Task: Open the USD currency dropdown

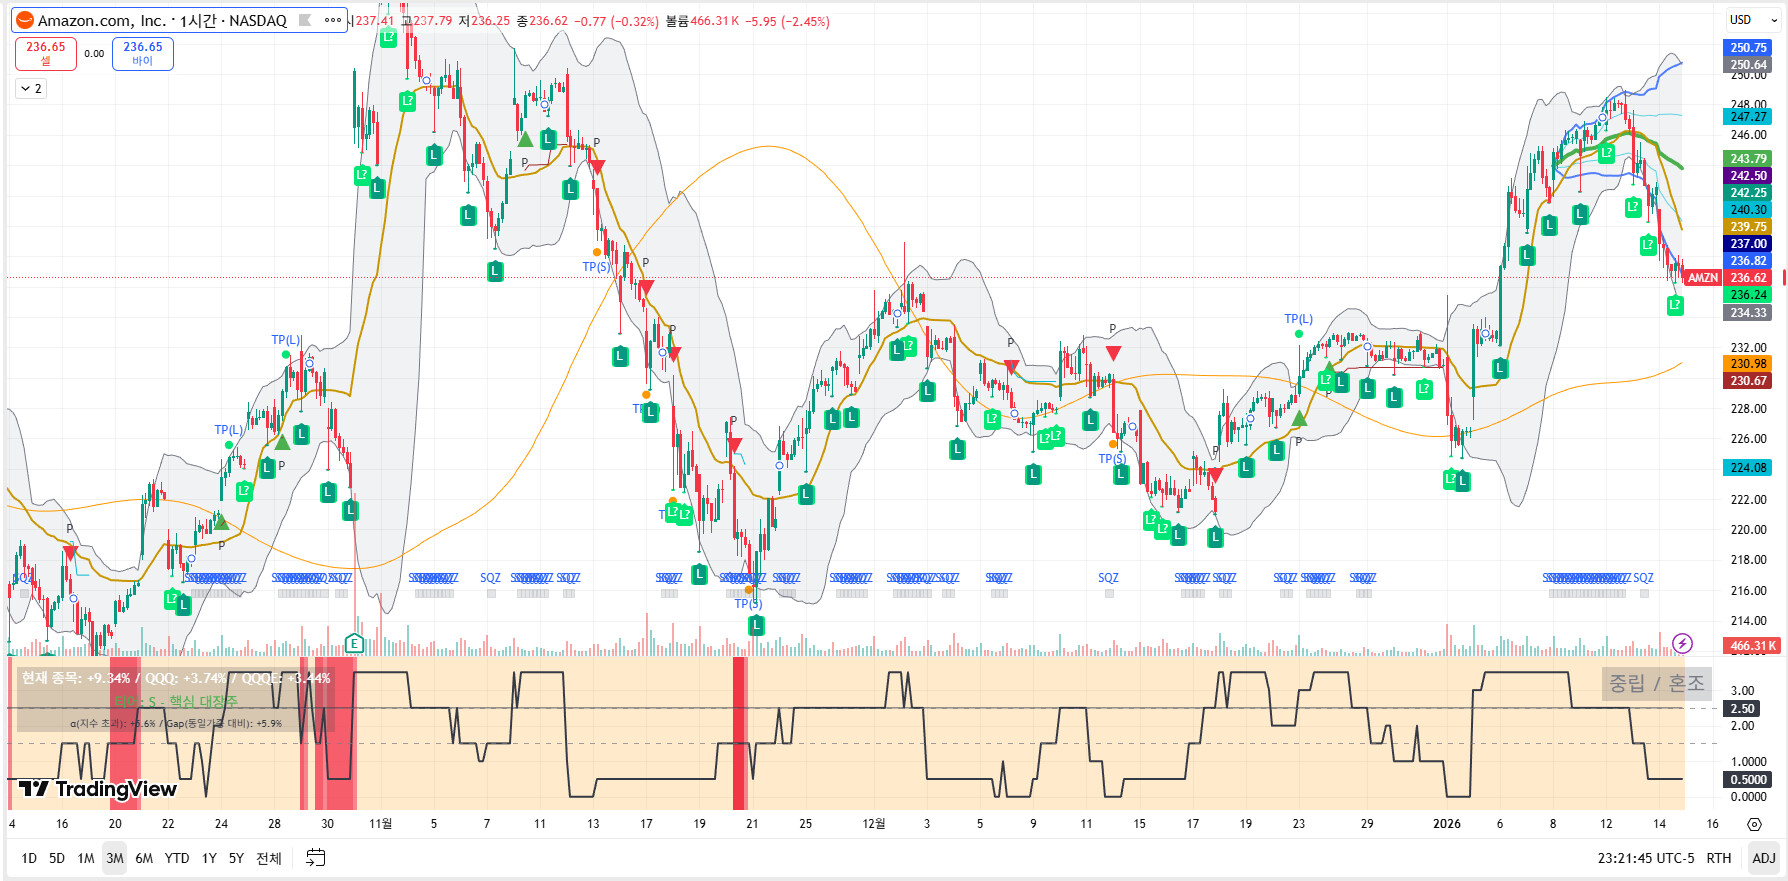Action: click(x=1752, y=20)
